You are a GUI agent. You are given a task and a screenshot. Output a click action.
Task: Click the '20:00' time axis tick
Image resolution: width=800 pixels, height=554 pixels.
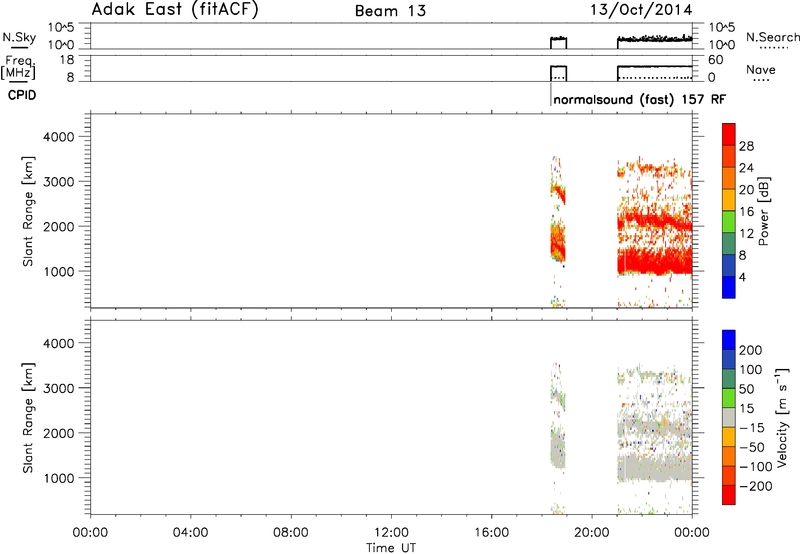592,533
